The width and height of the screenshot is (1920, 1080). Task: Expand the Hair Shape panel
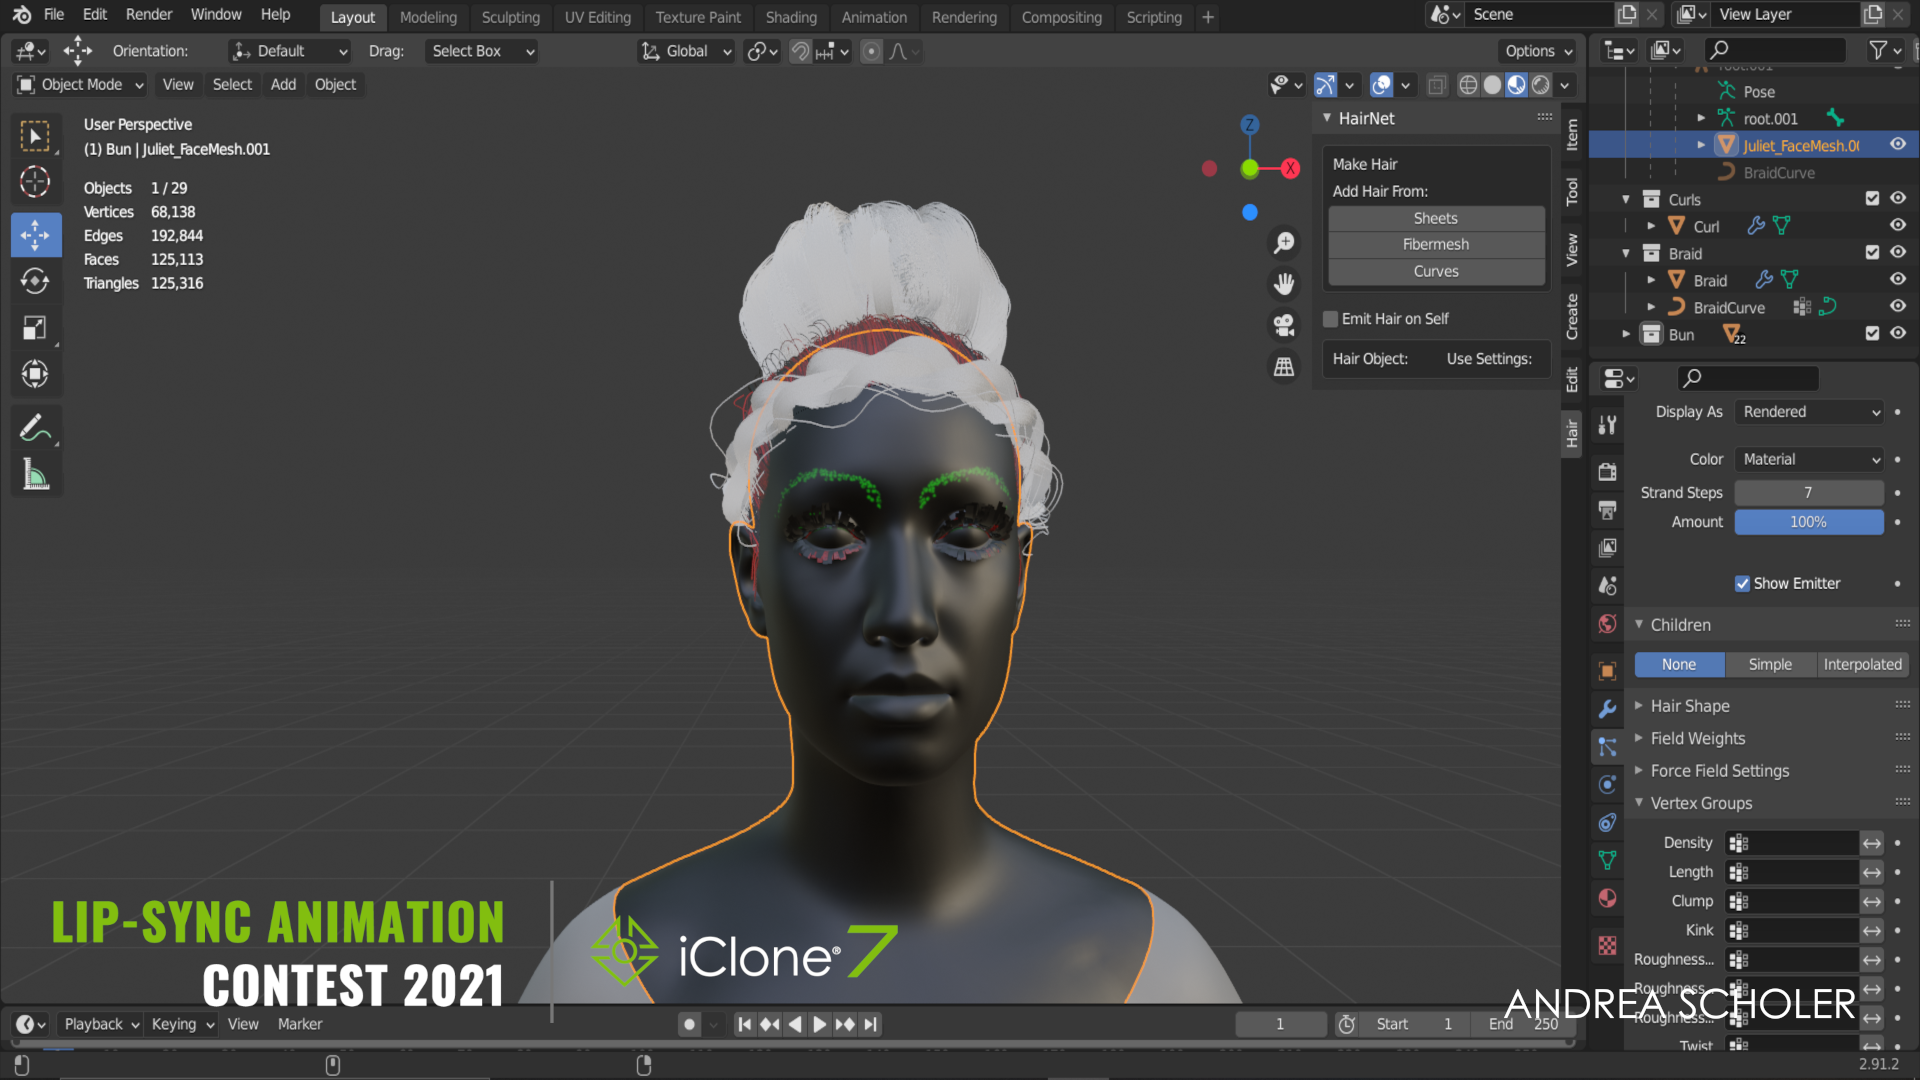coord(1690,706)
